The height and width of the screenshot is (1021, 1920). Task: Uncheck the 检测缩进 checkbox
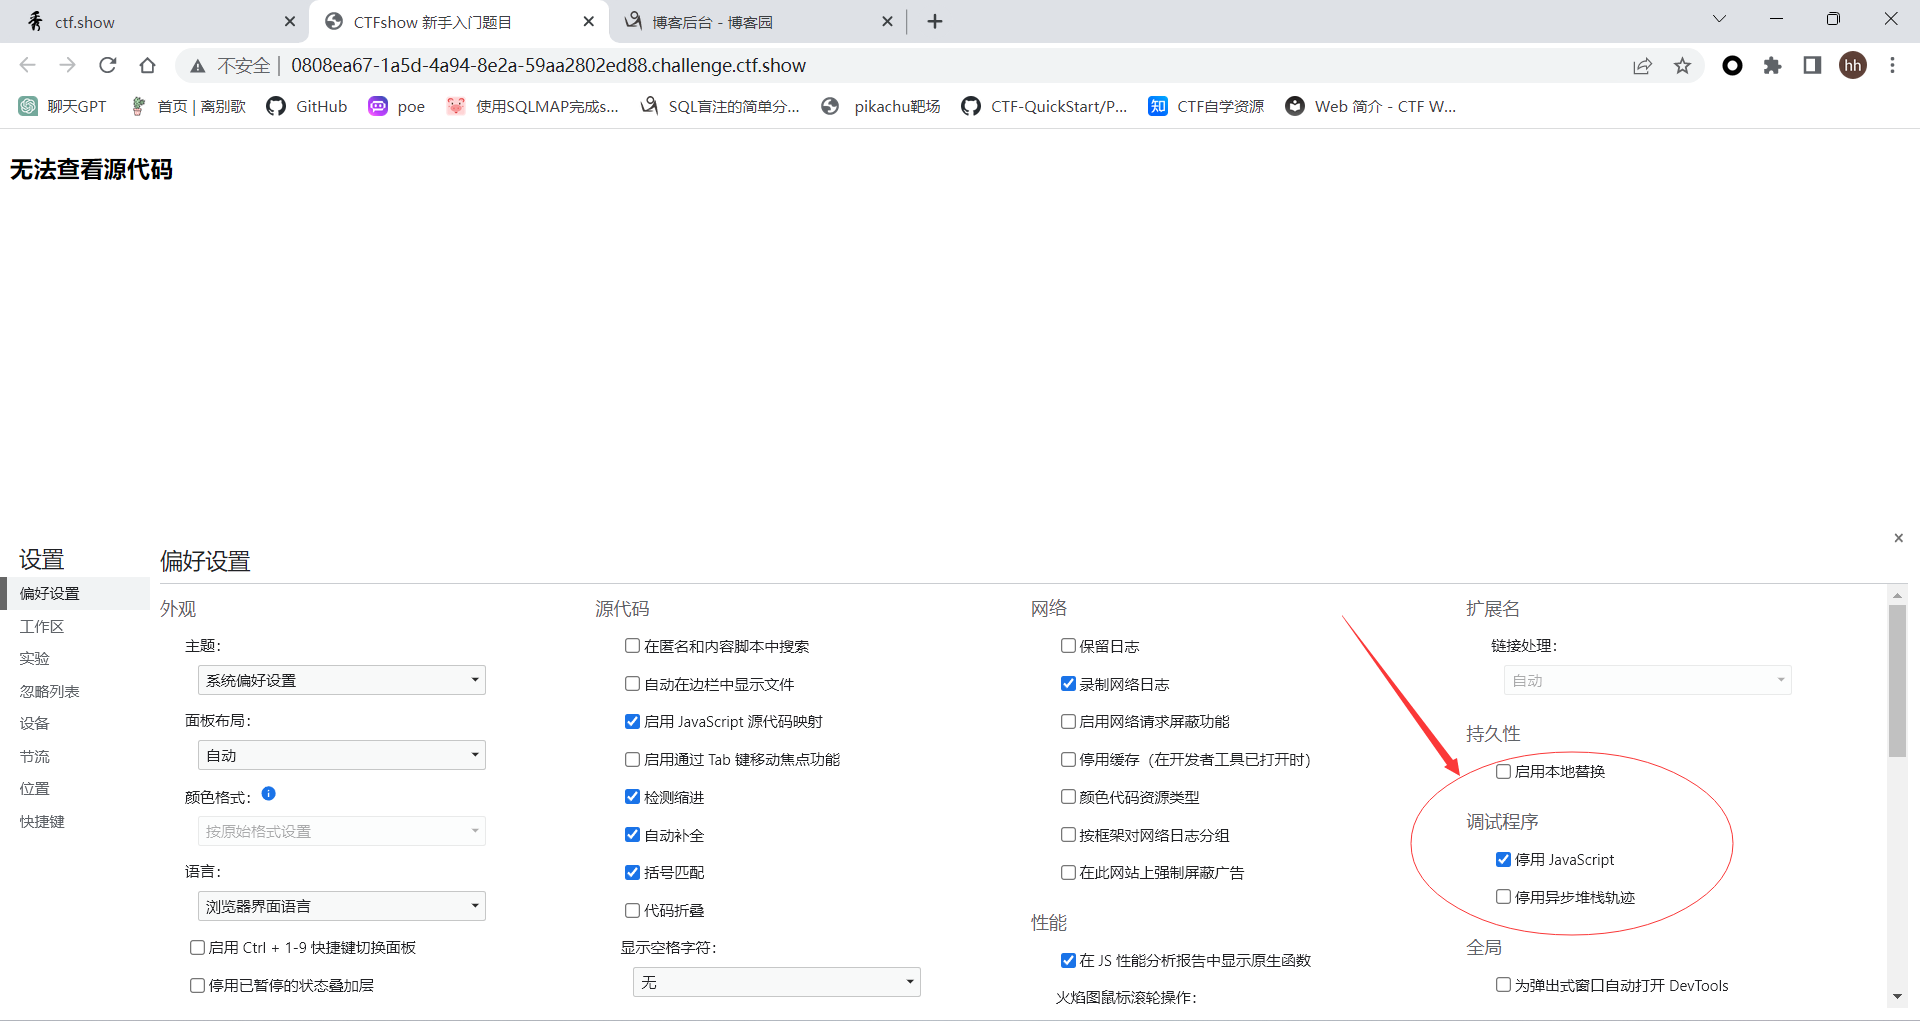[632, 797]
